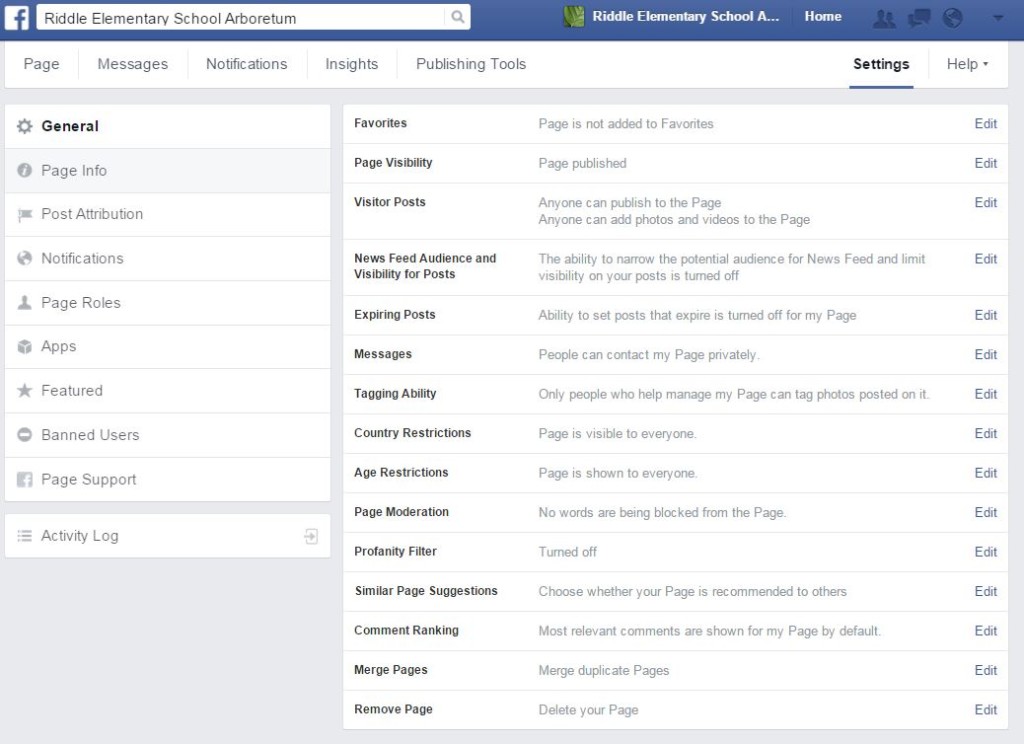Click the Apps cube icon
The image size is (1024, 744).
coord(24,346)
